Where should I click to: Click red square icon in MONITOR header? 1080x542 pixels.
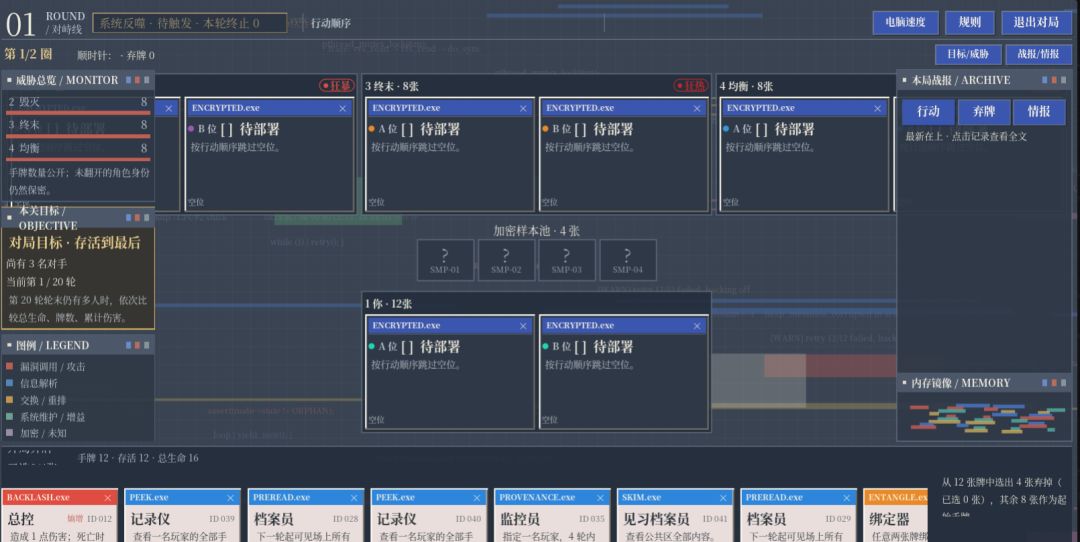click(137, 80)
